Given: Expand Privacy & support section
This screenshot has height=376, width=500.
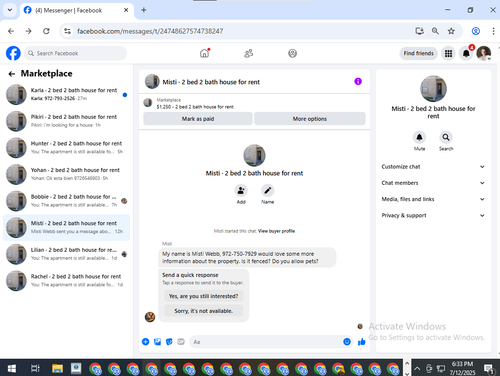Looking at the screenshot, I should (x=433, y=216).
